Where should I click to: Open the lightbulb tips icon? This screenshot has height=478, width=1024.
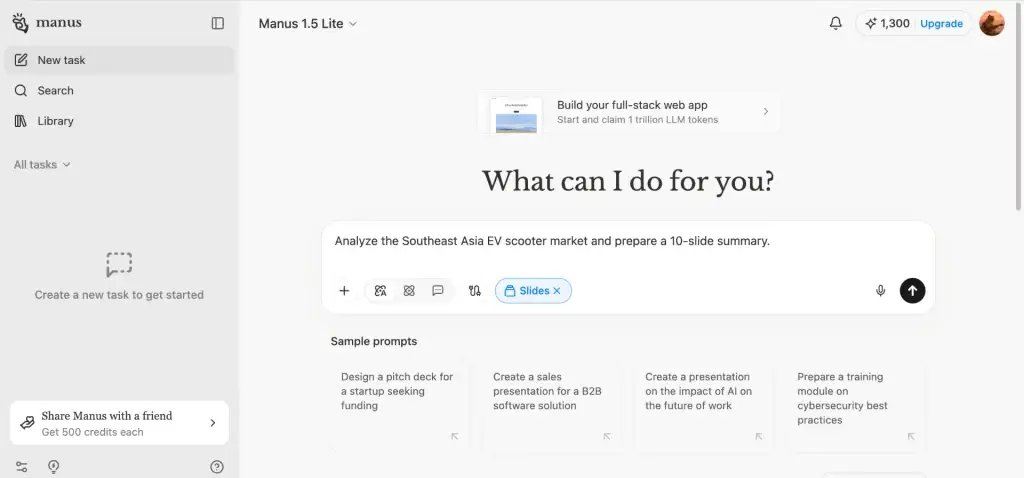(x=54, y=467)
